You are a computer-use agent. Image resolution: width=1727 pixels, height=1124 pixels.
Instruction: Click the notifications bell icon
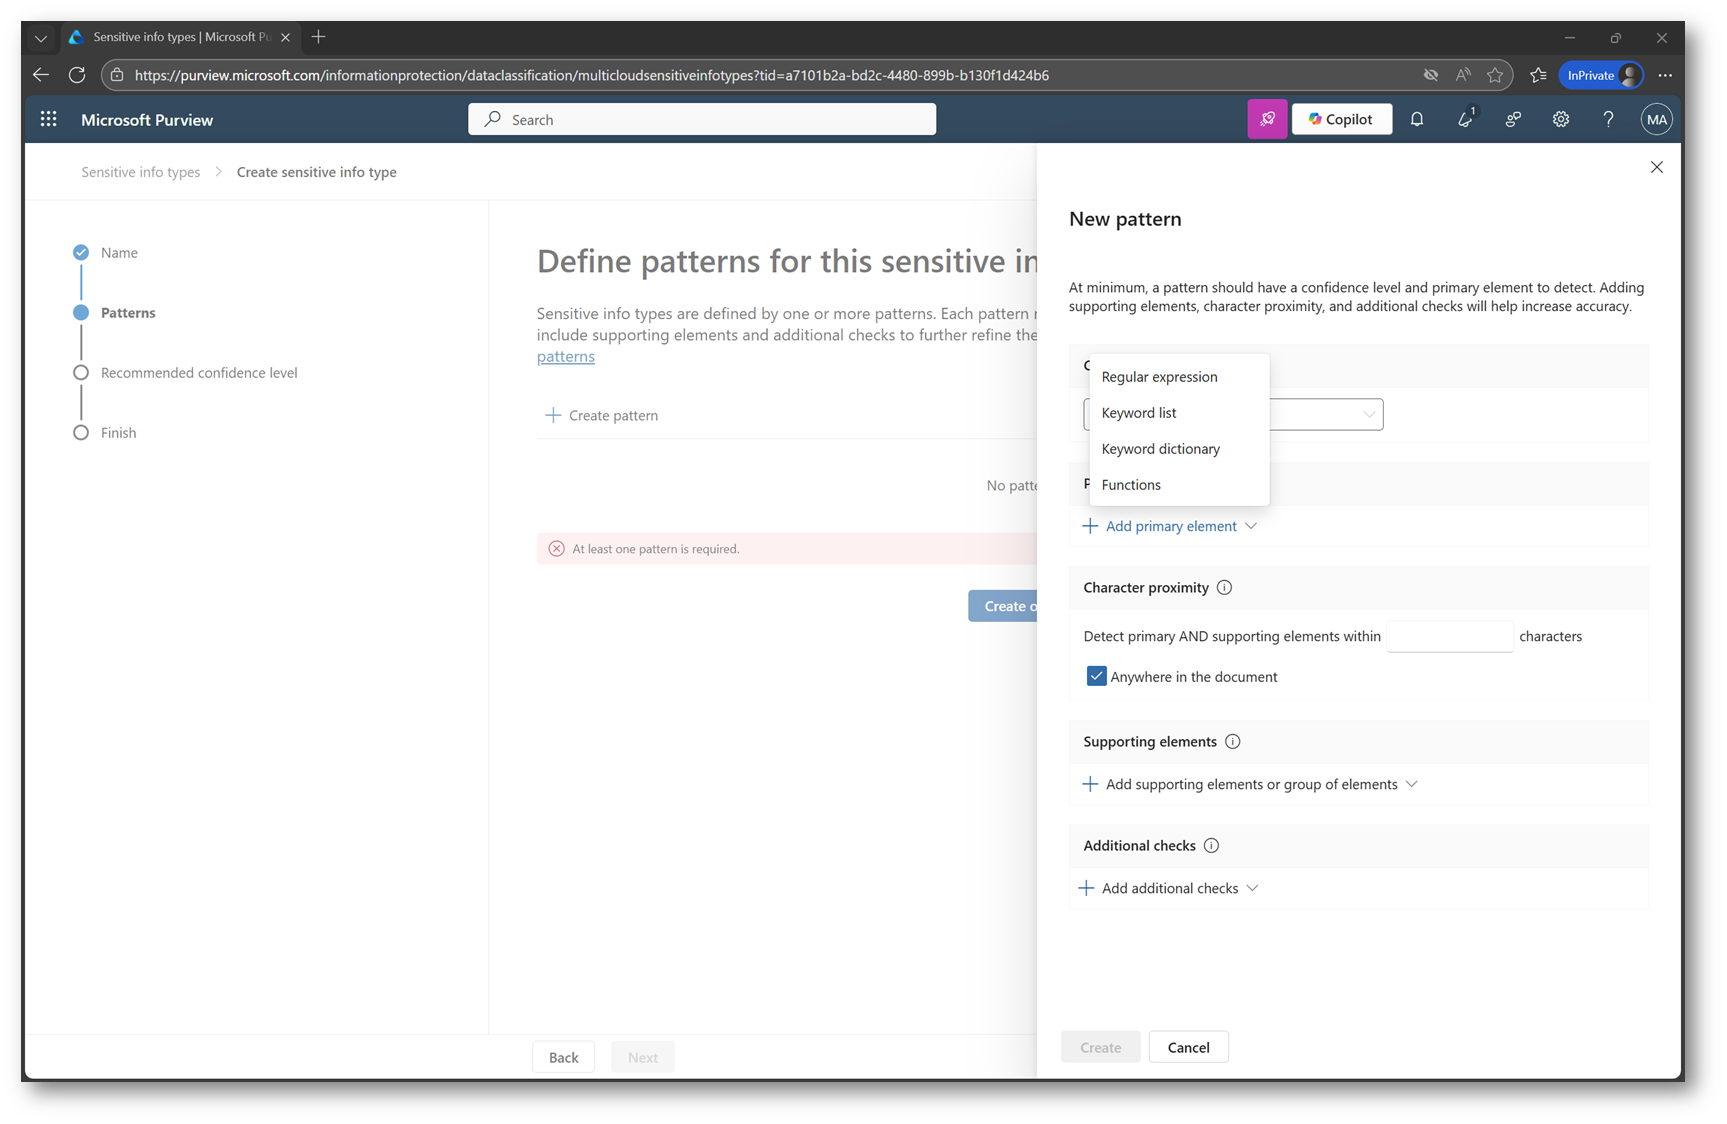(1417, 119)
